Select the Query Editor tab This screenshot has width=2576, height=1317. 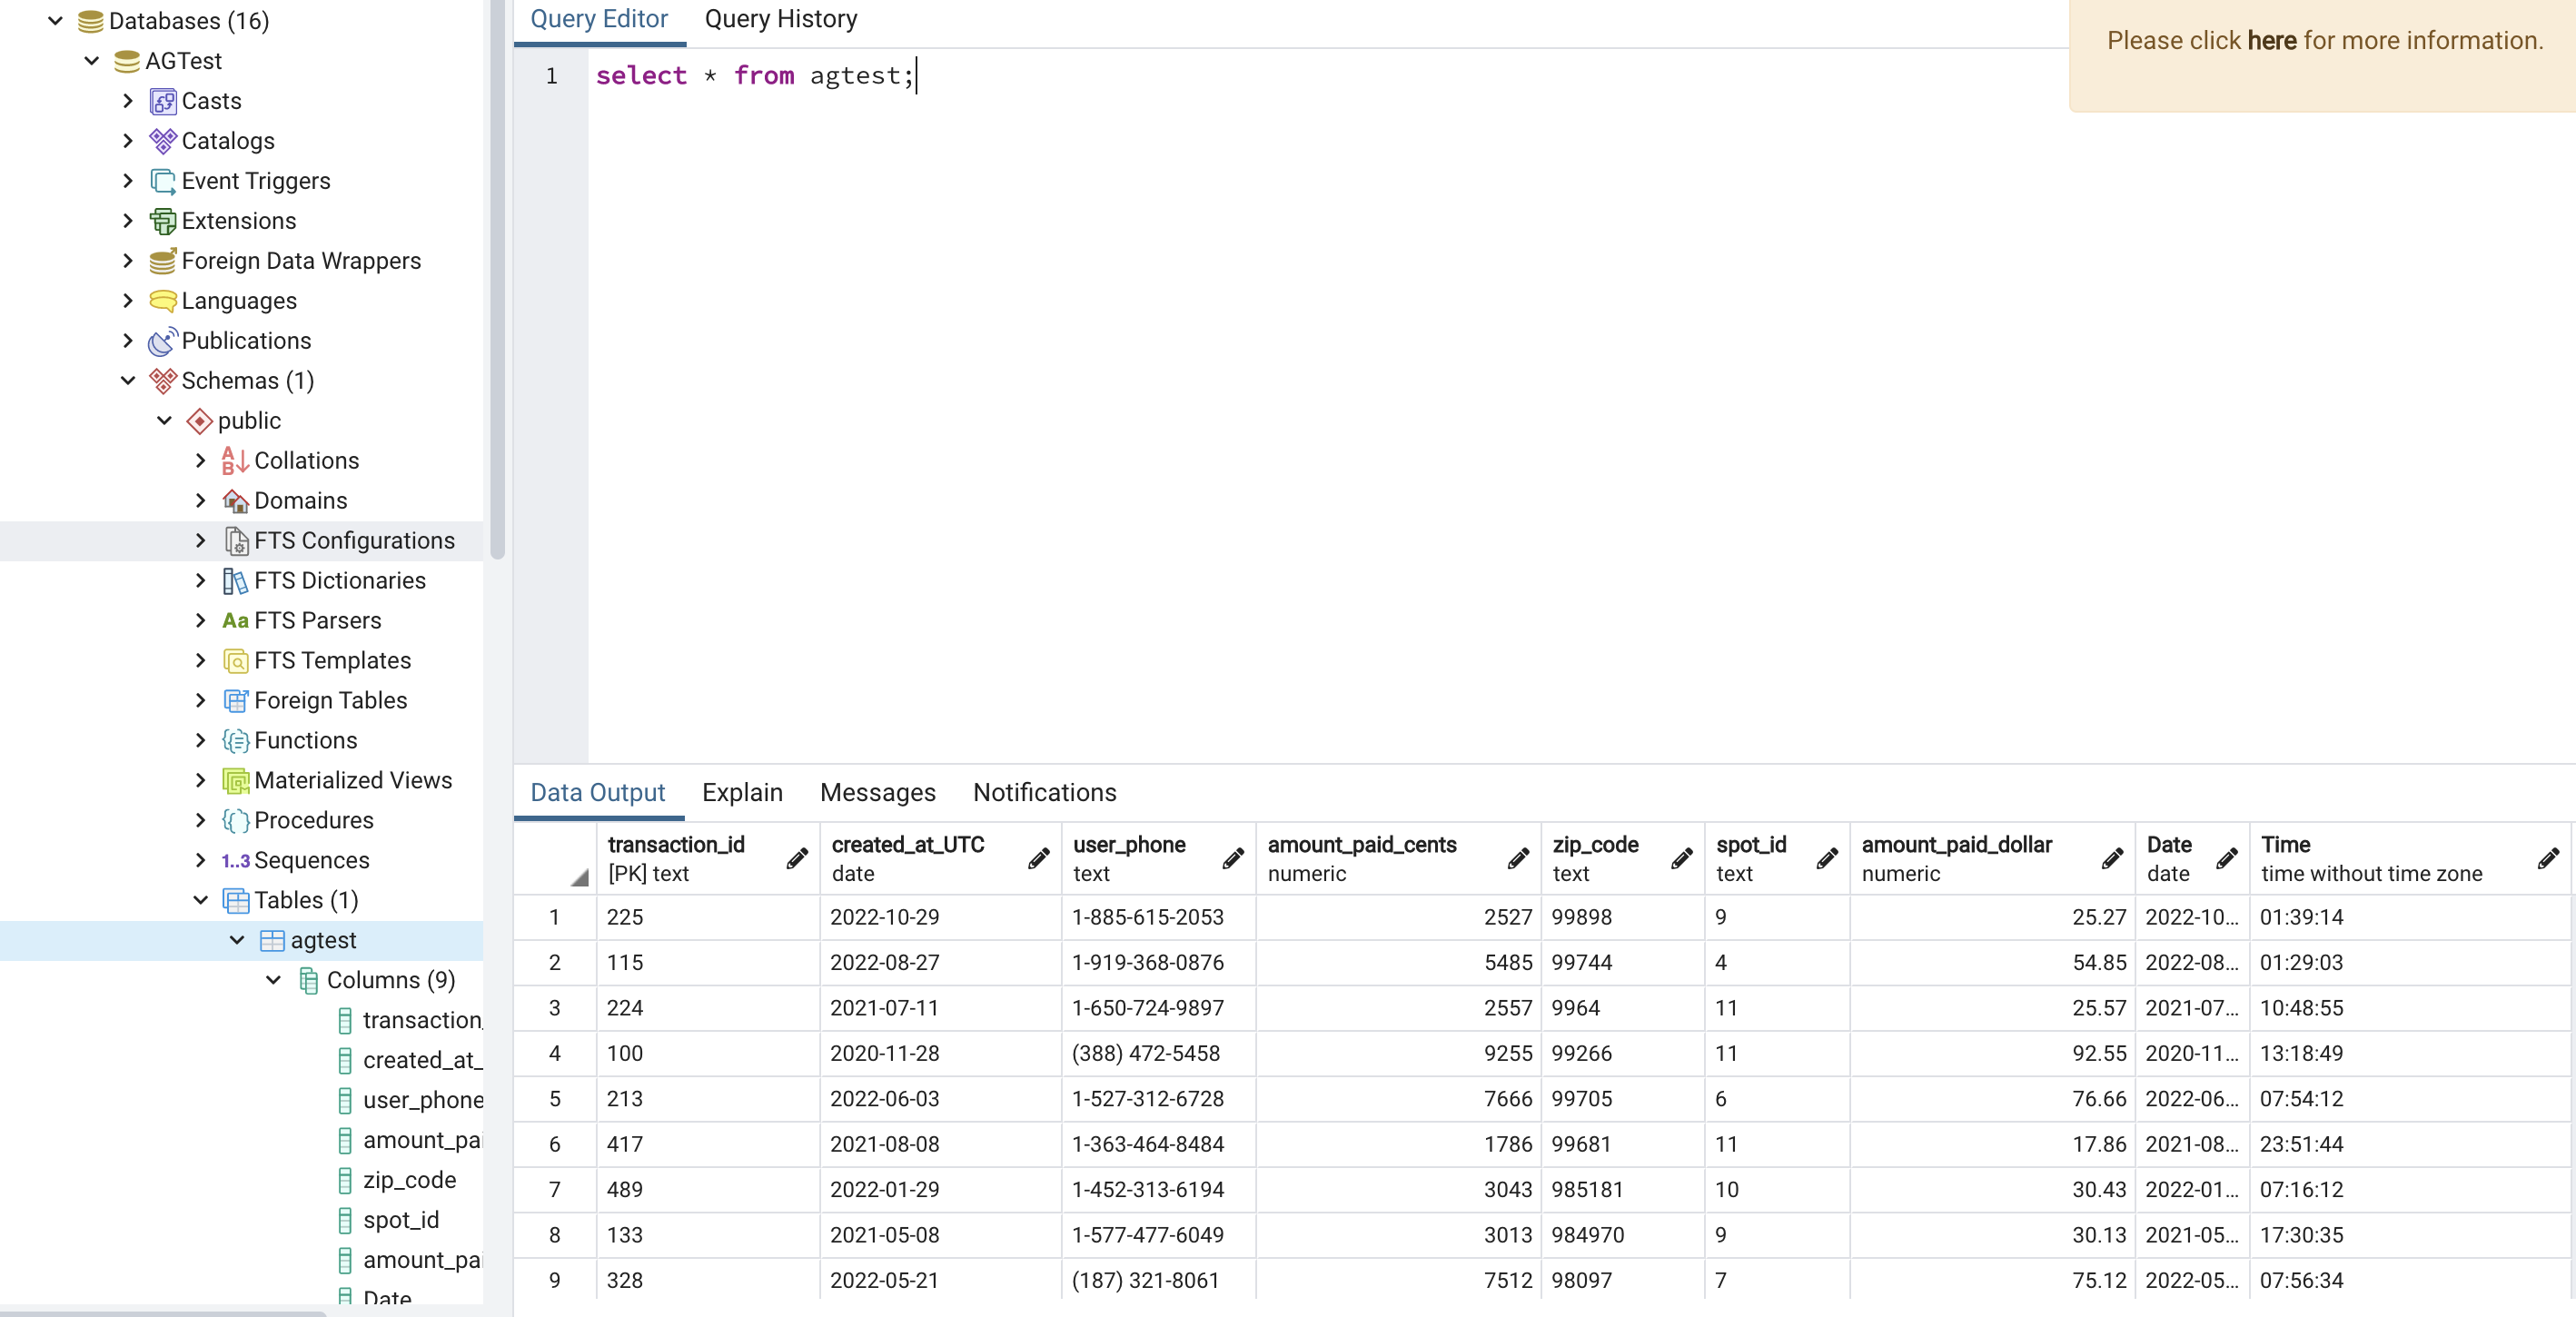click(599, 19)
